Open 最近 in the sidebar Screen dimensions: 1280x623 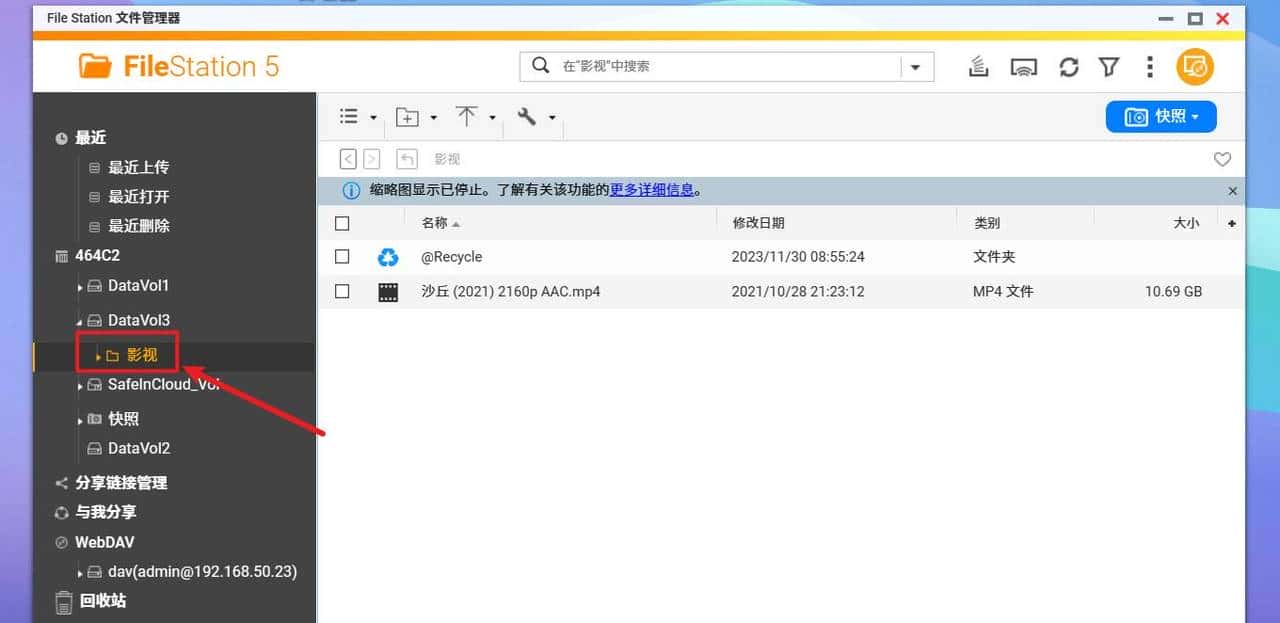[x=90, y=138]
